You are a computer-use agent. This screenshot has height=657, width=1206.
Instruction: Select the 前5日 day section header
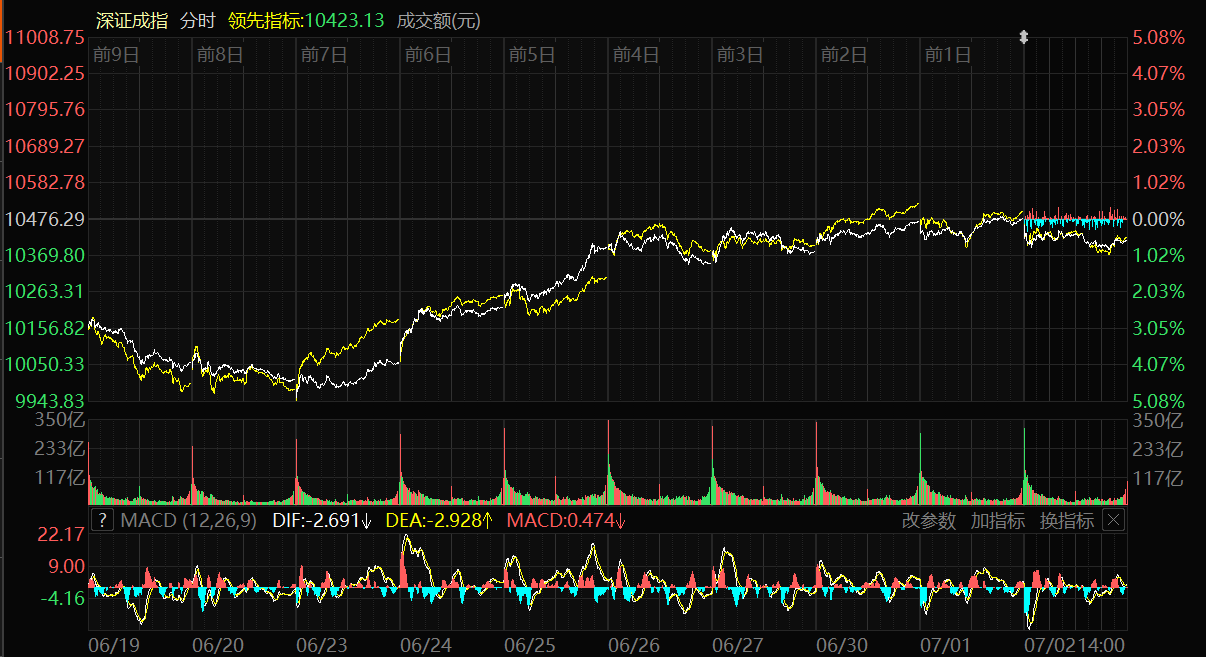coord(531,55)
